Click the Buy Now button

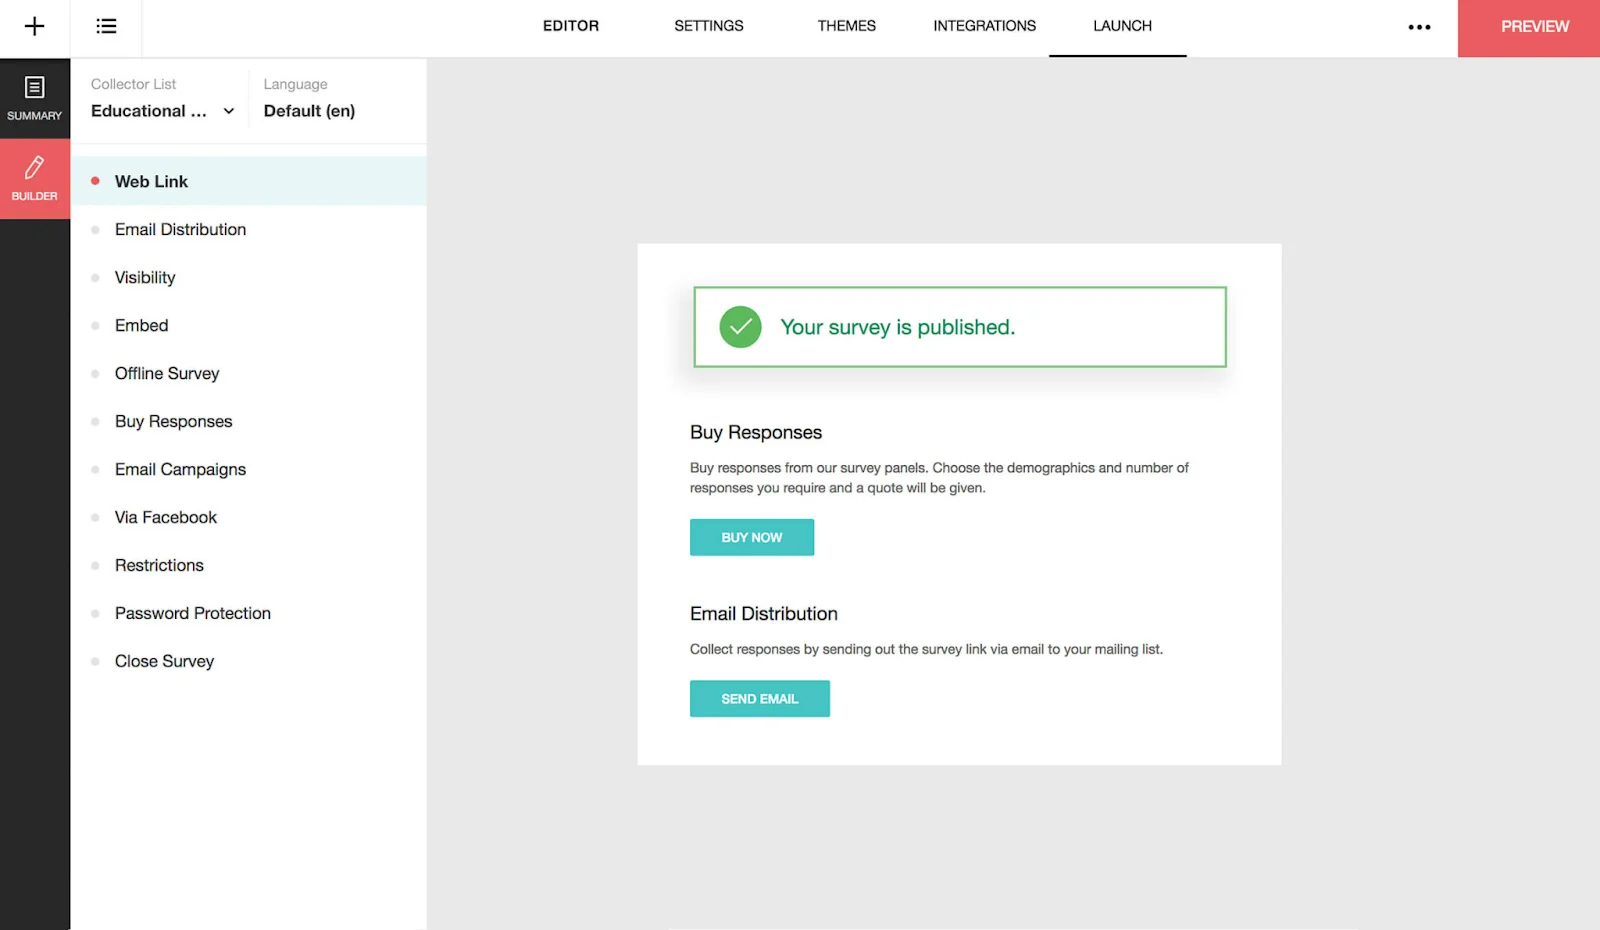752,537
